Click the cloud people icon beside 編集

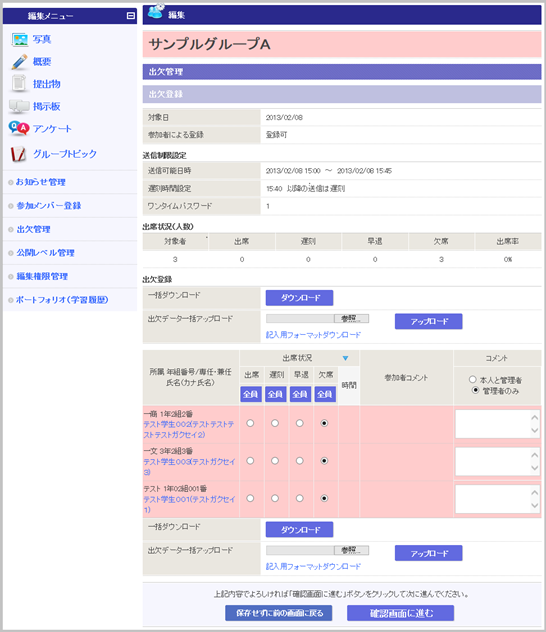pos(156,11)
